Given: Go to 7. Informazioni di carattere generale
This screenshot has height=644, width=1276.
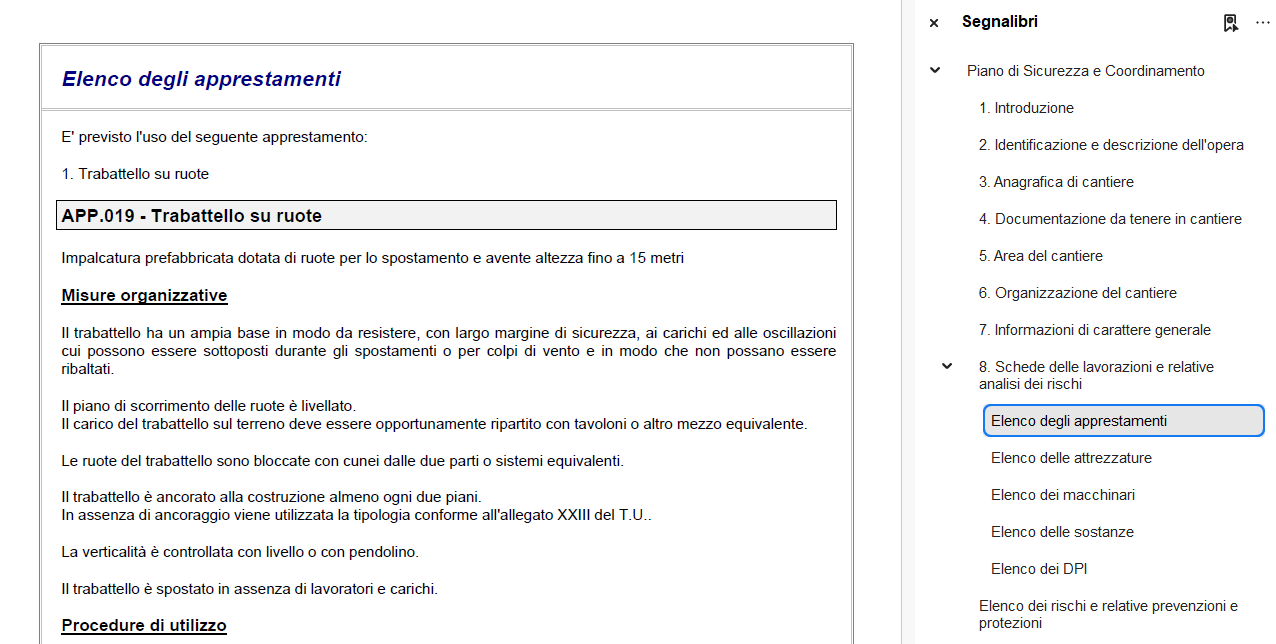Looking at the screenshot, I should coord(1094,330).
